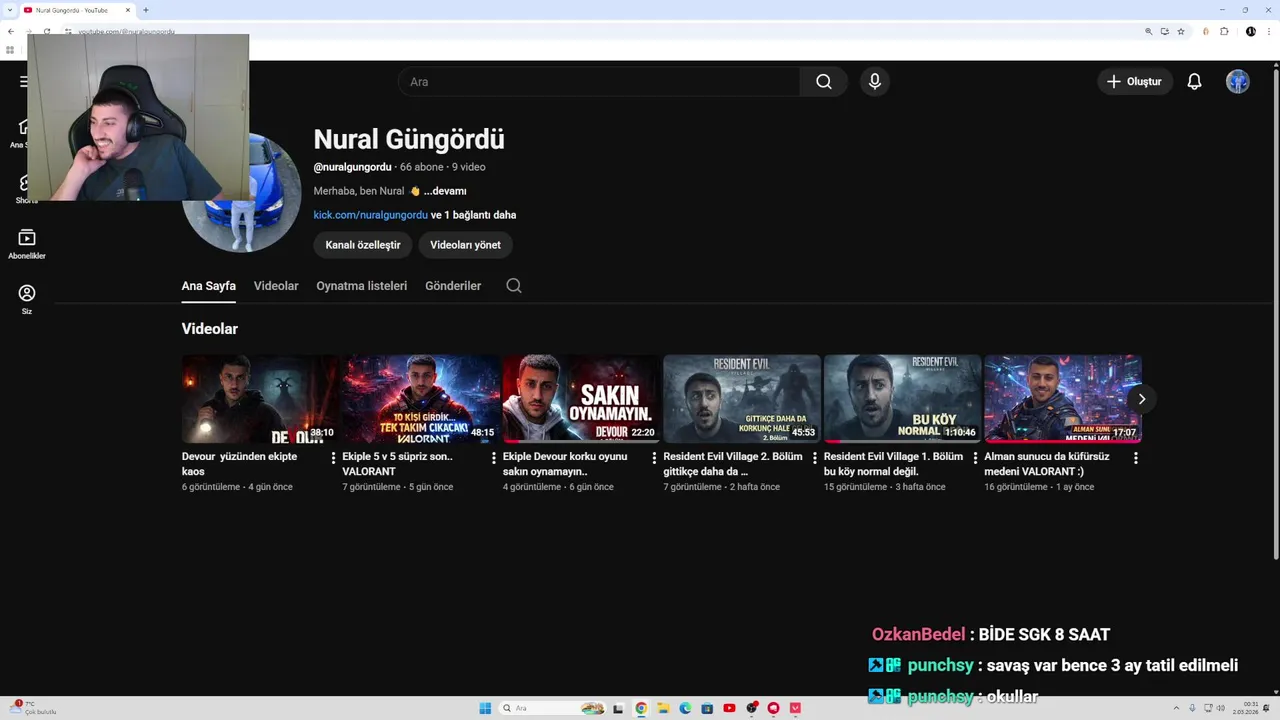Click the Oluştur create button
1280x720 pixels.
tap(1135, 82)
